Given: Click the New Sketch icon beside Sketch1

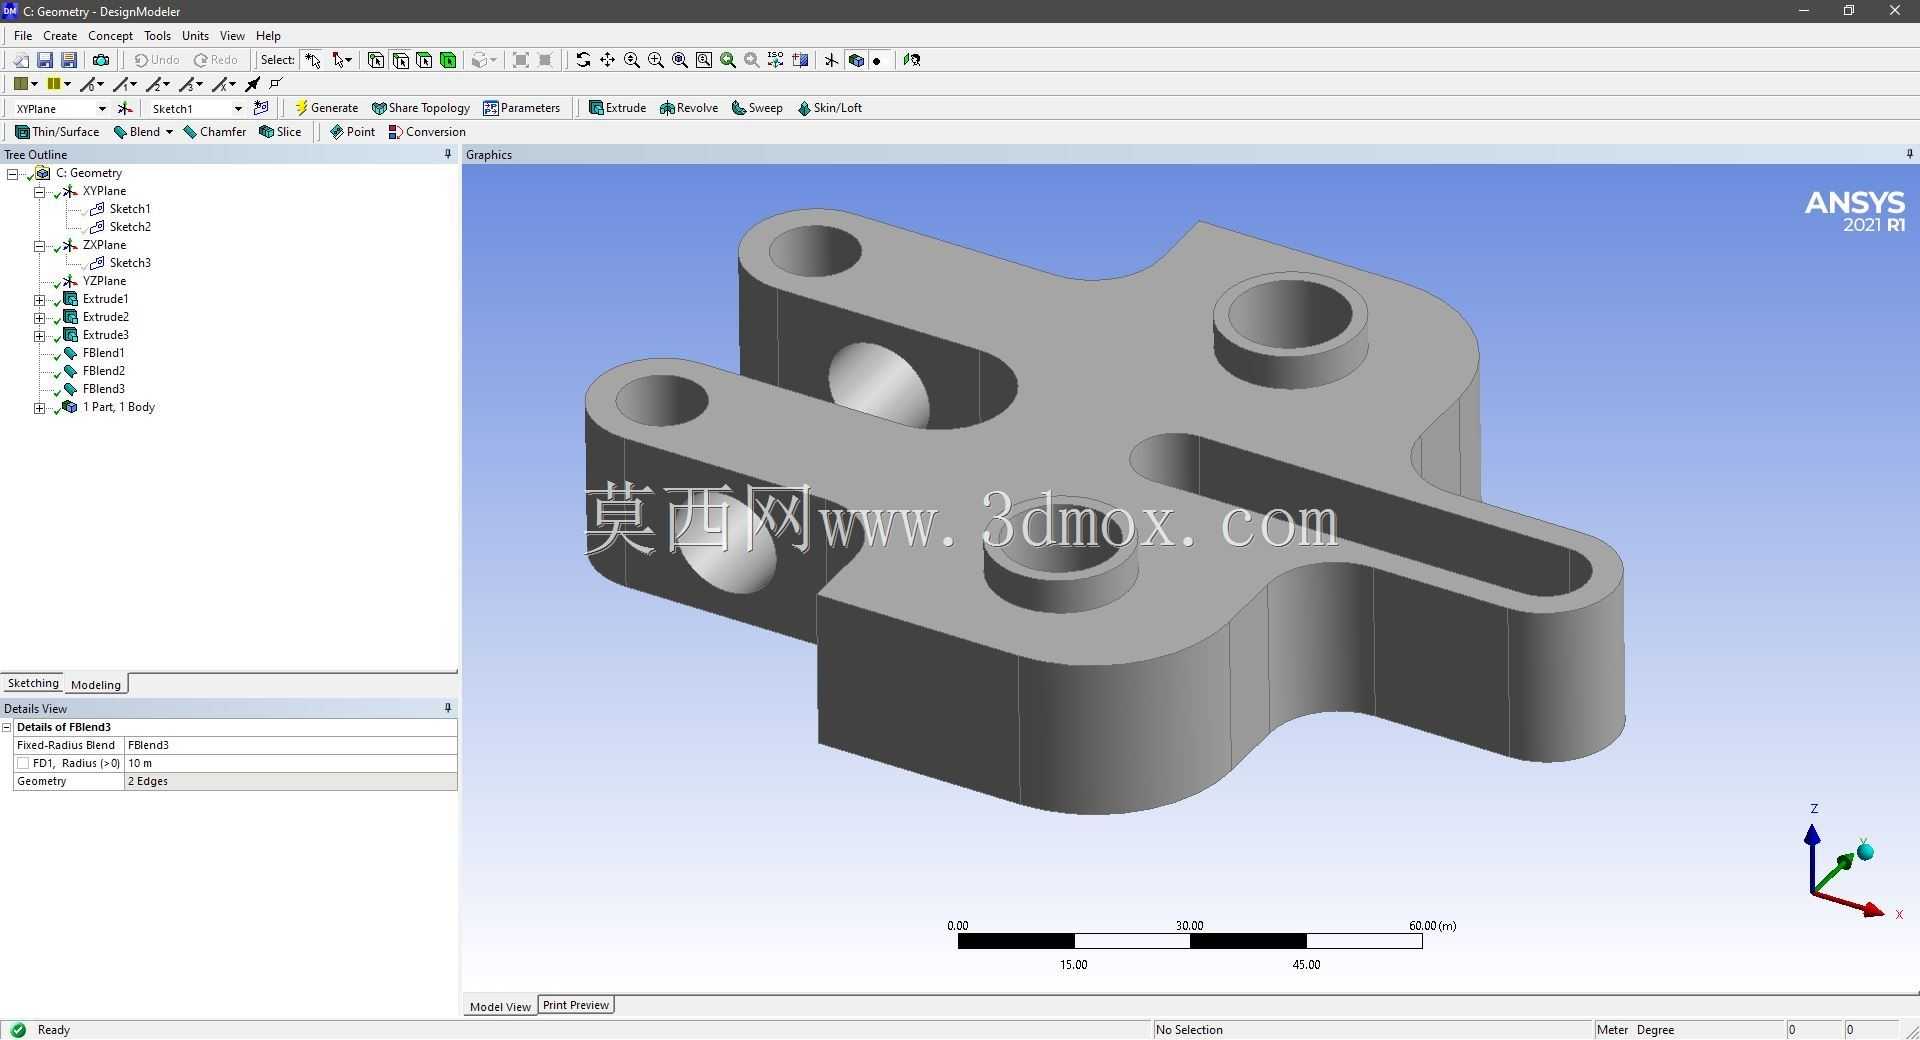Looking at the screenshot, I should [x=262, y=108].
